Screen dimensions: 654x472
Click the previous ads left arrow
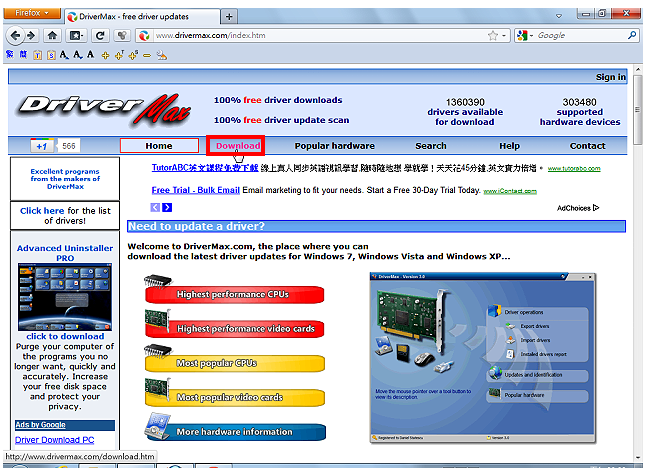[155, 207]
